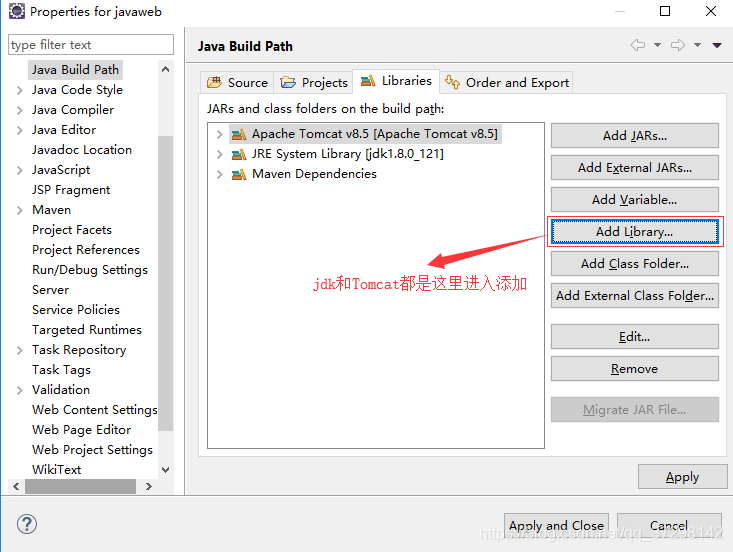Select Targeted Runtimes in the tree

(x=87, y=330)
